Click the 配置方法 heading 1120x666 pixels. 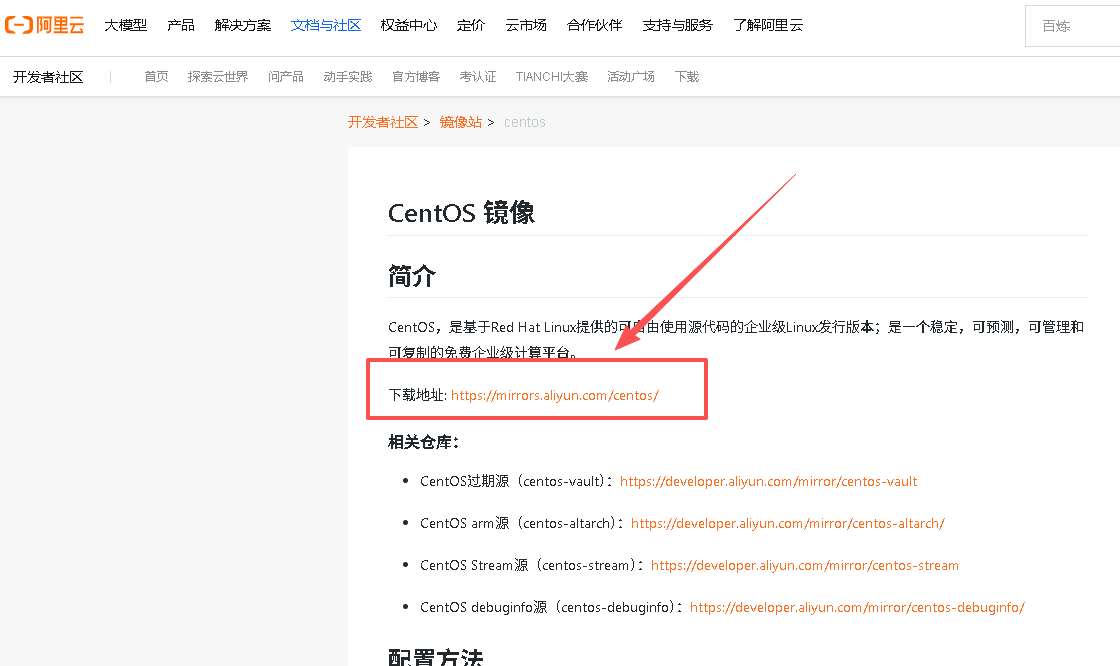(x=435, y=657)
